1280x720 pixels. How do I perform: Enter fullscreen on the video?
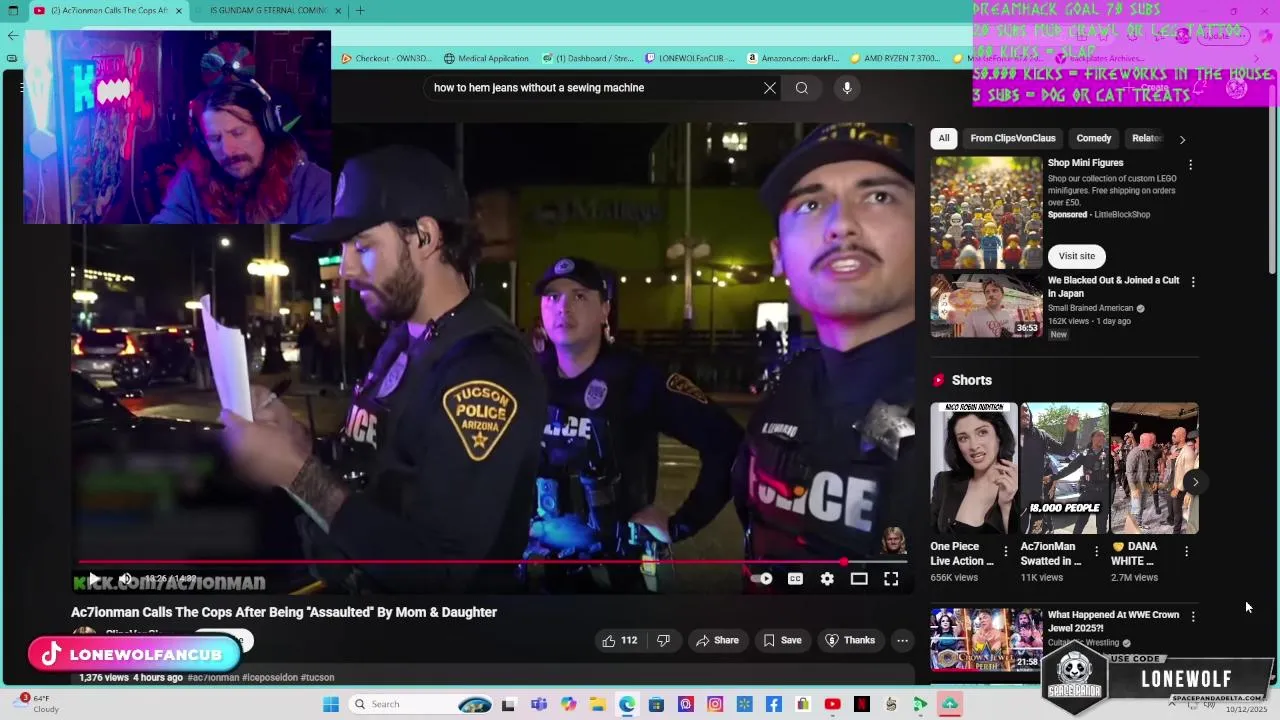(x=891, y=579)
